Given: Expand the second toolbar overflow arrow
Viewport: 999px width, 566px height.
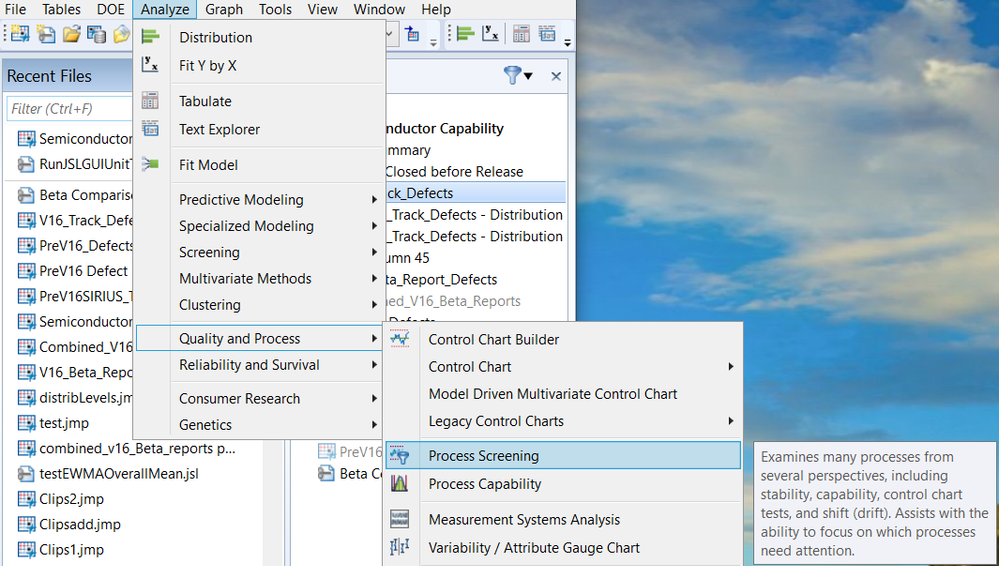Looking at the screenshot, I should click(567, 43).
